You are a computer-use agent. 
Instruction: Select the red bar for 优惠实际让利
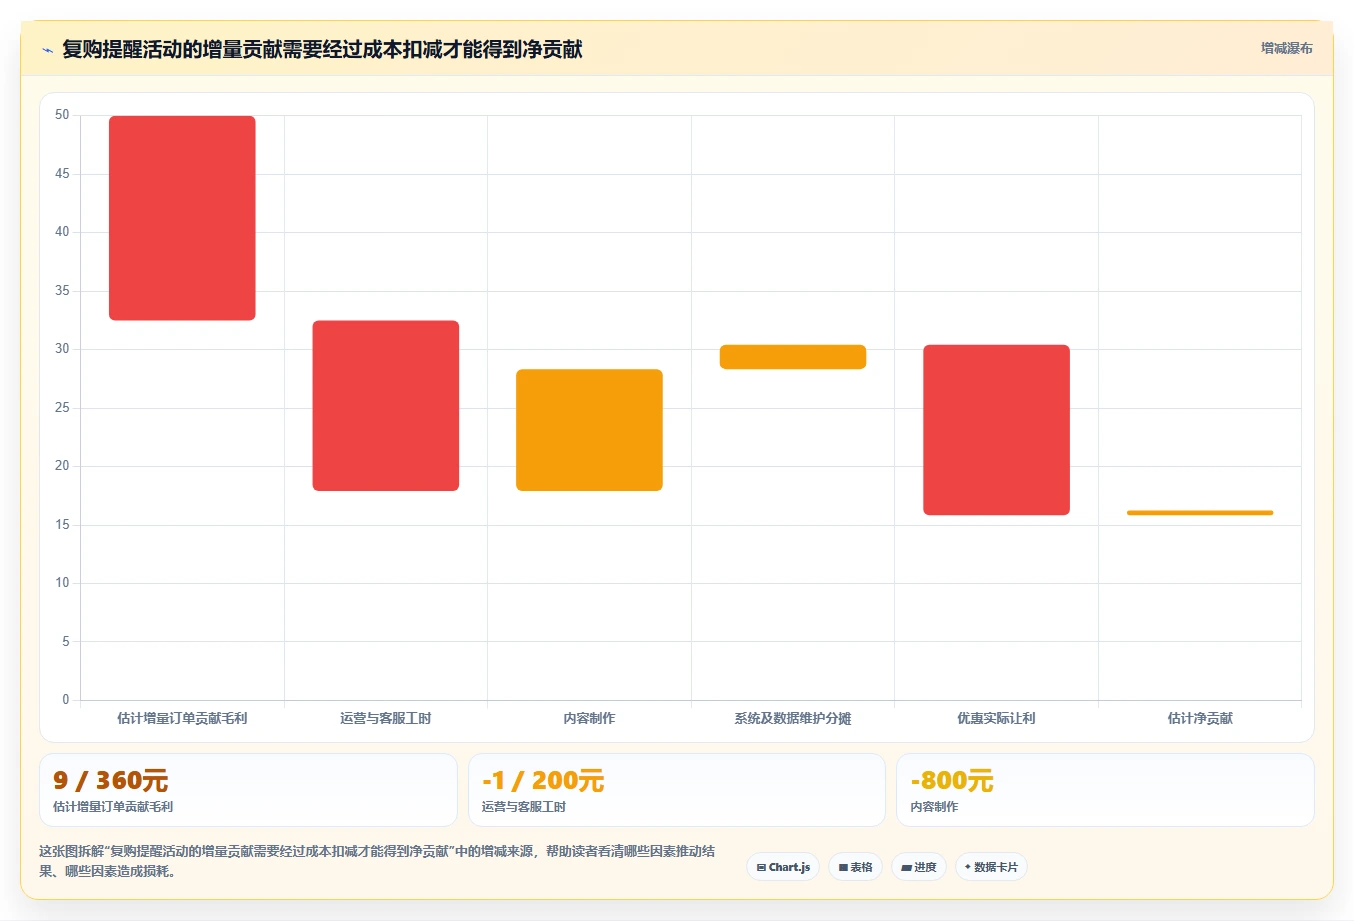coord(996,430)
